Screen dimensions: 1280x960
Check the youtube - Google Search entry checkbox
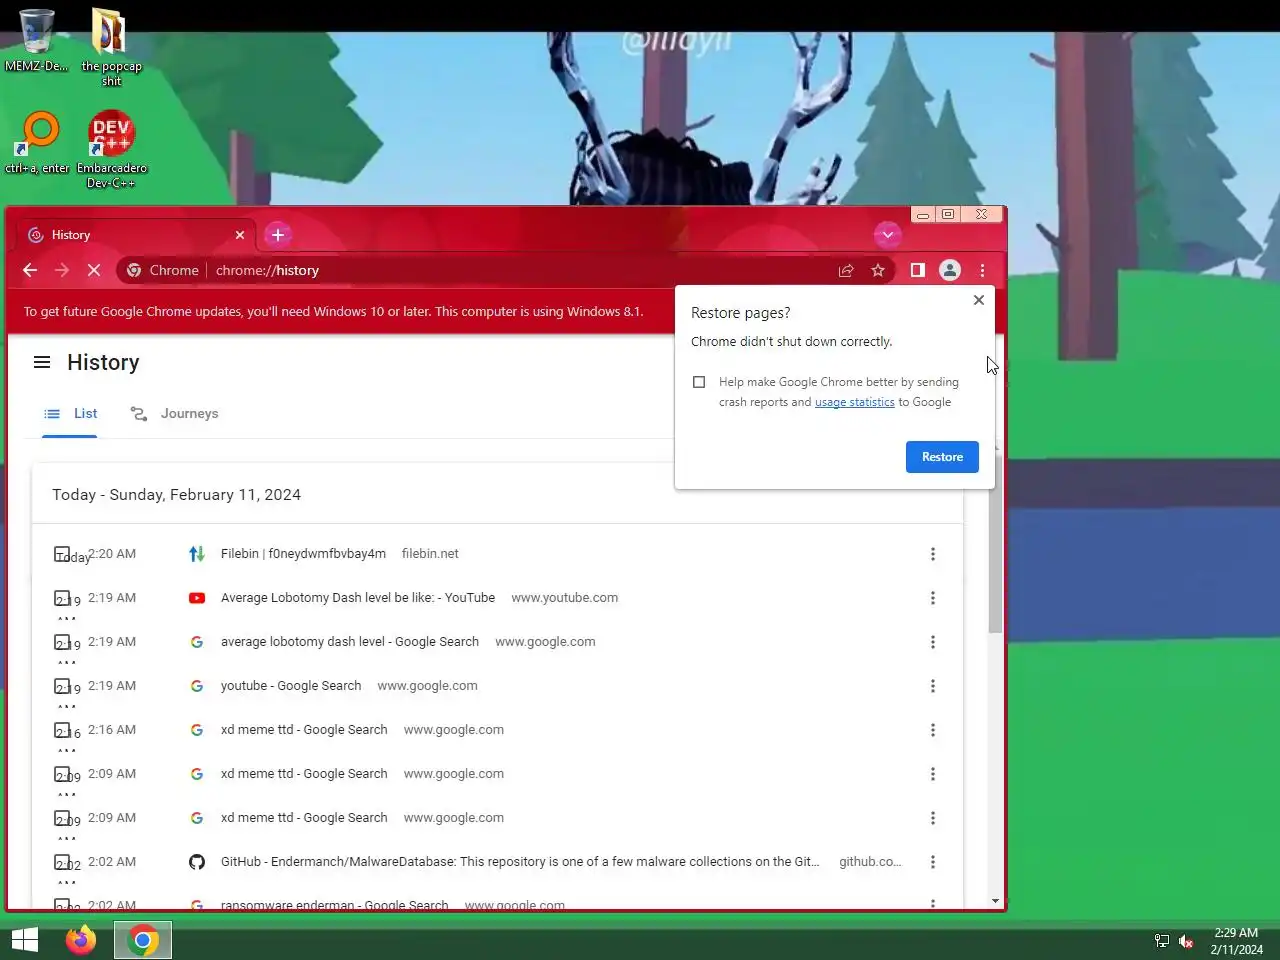pyautogui.click(x=62, y=686)
